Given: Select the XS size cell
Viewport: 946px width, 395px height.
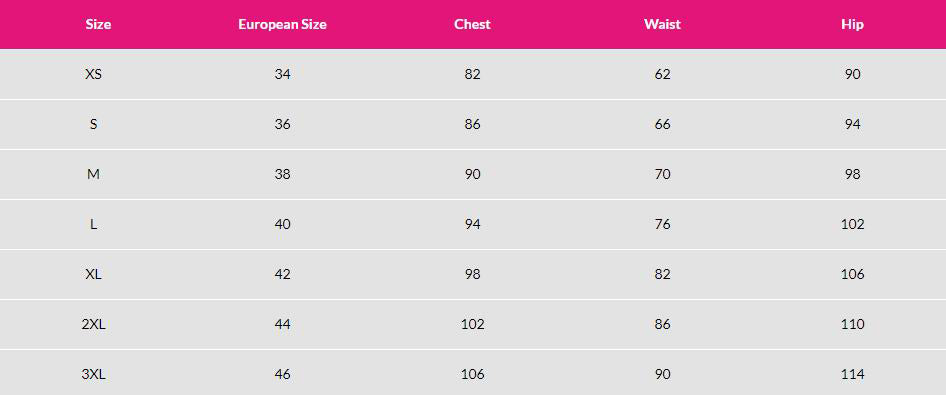Looking at the screenshot, I should pos(94,74).
